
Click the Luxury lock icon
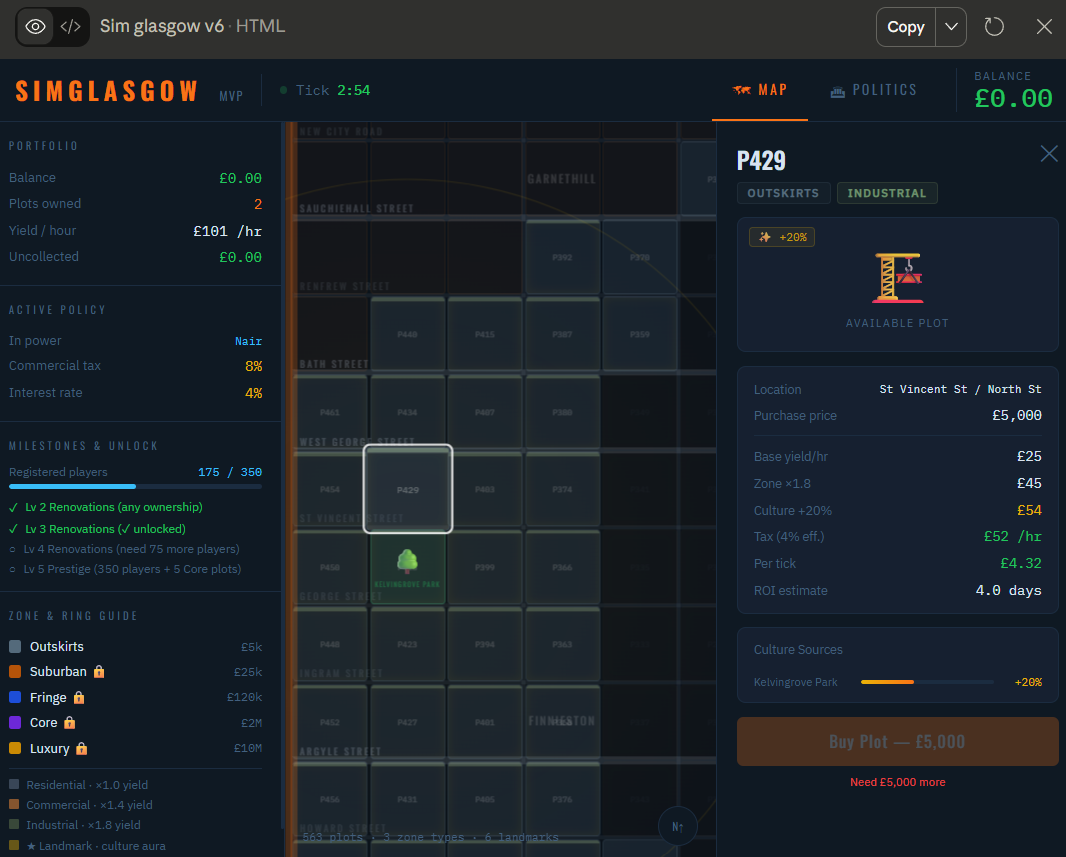(82, 748)
